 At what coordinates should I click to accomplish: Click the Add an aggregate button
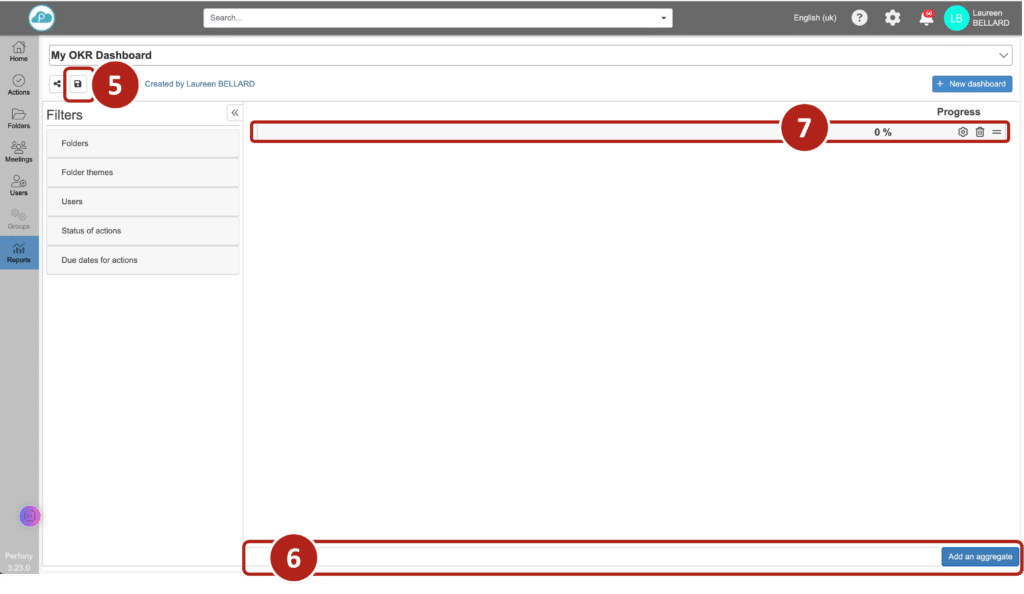point(980,557)
